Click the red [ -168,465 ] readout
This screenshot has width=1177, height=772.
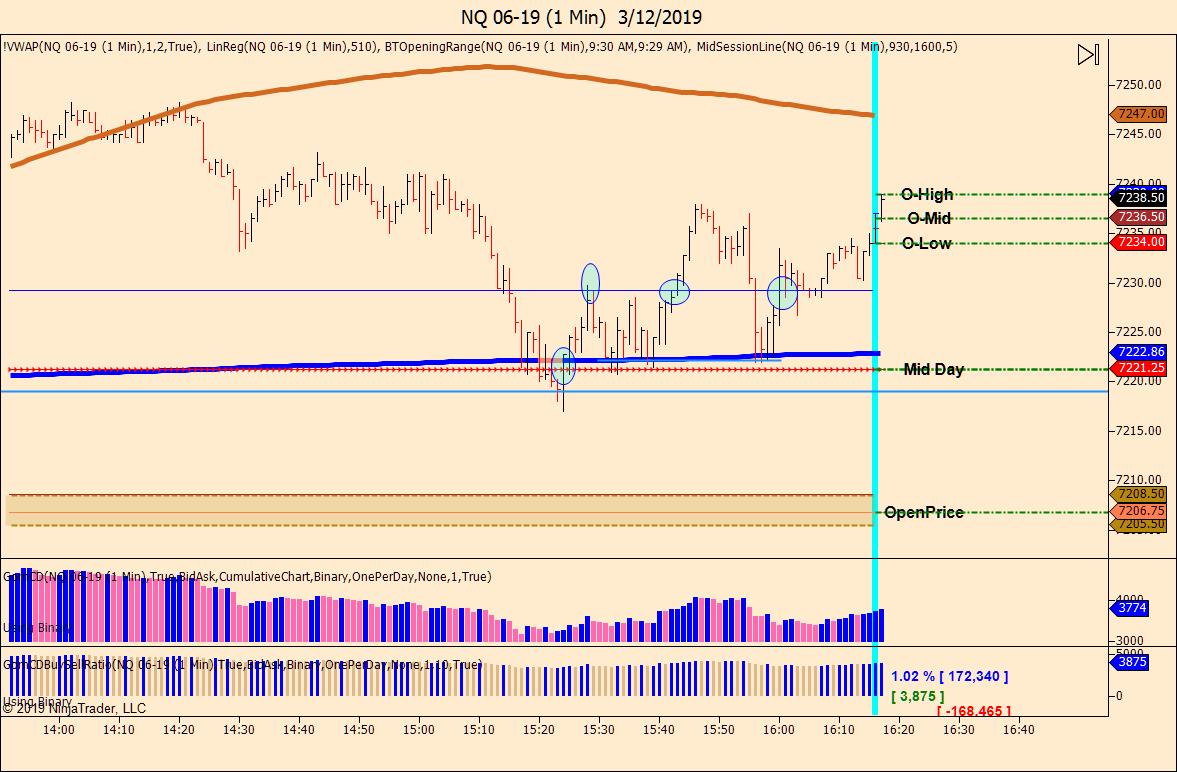pyautogui.click(x=974, y=710)
